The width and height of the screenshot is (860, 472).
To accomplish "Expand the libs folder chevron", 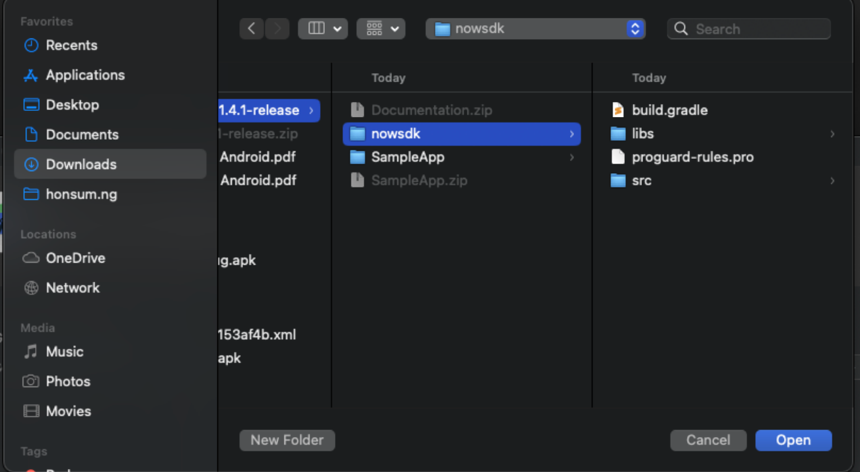I will coord(832,134).
